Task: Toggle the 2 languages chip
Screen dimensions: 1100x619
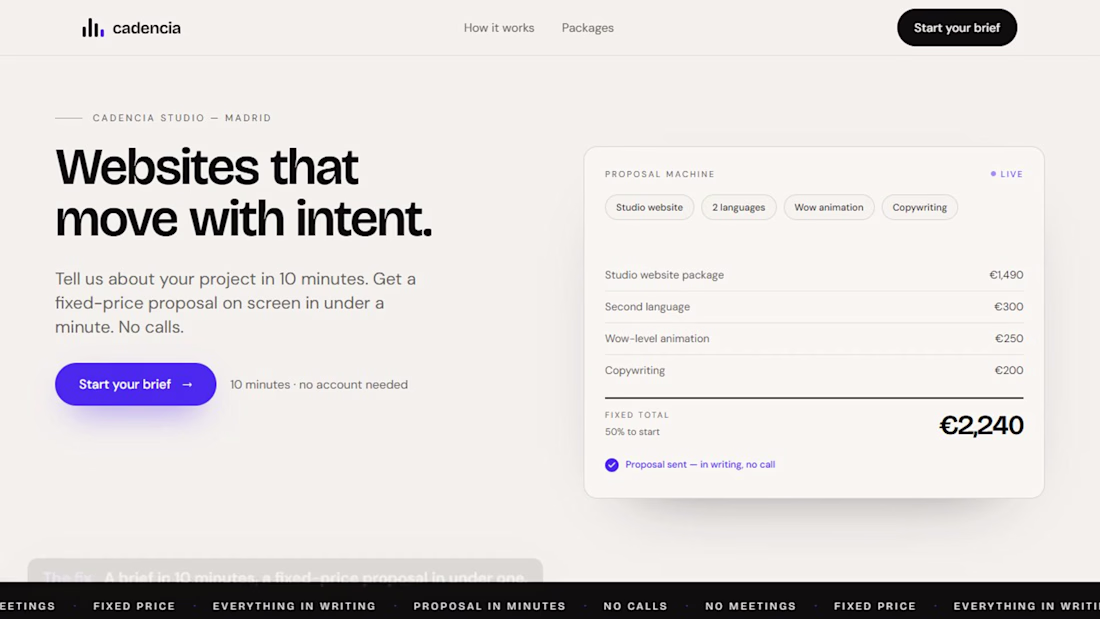Action: coord(739,207)
